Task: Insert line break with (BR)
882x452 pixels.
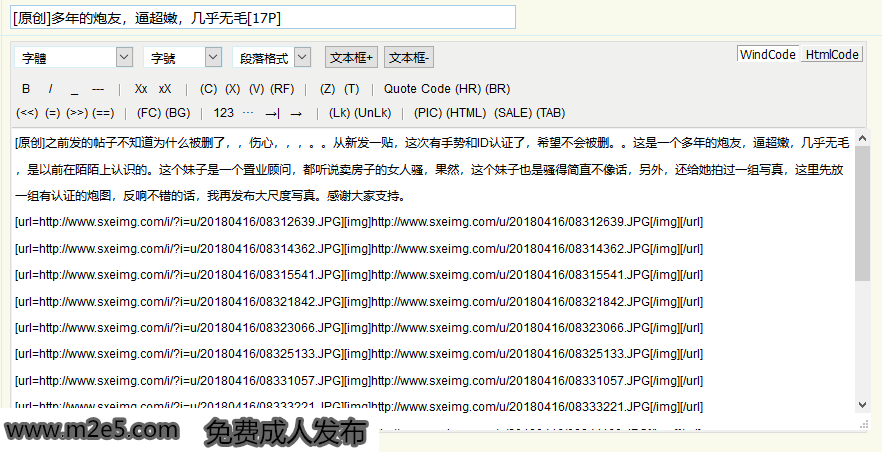Action: click(x=497, y=89)
